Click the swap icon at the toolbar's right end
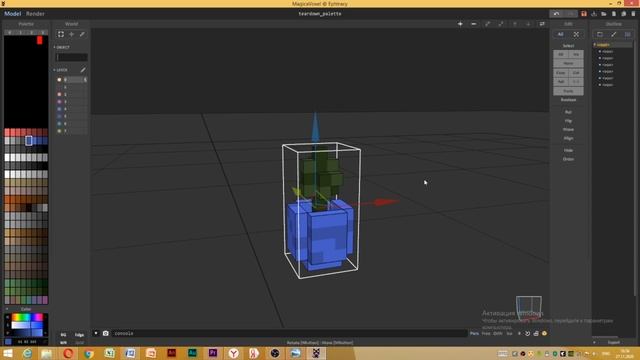 542,24
